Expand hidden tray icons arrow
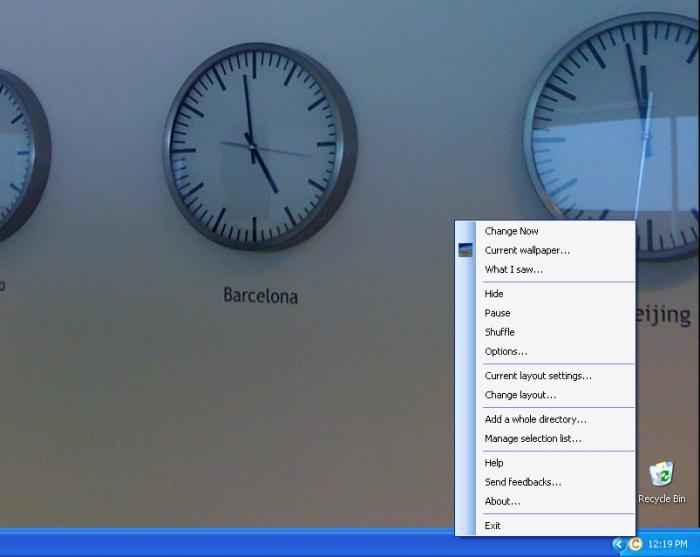This screenshot has height=557, width=700. coord(618,544)
